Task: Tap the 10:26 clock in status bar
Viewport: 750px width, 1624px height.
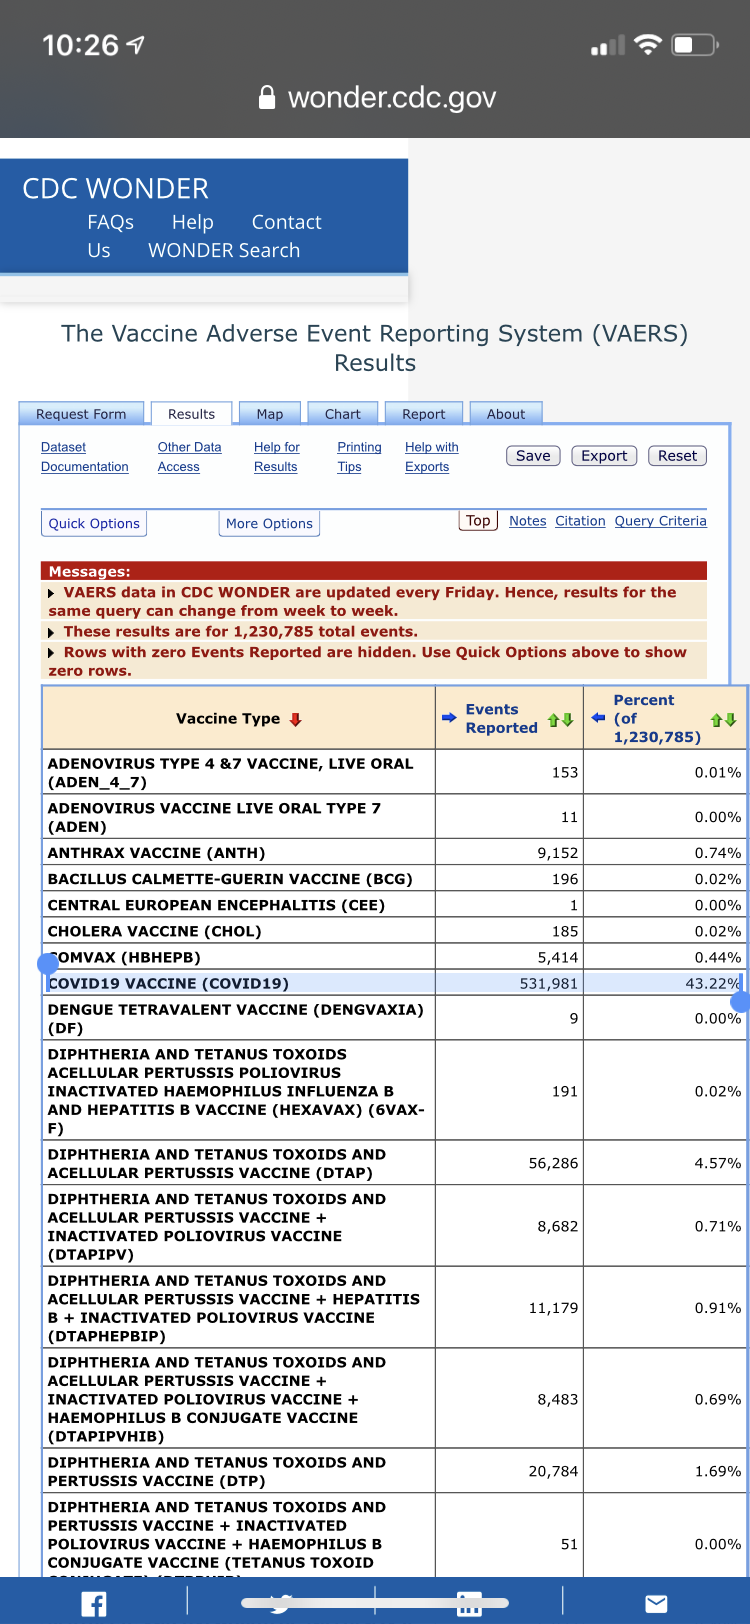Action: pos(81,45)
